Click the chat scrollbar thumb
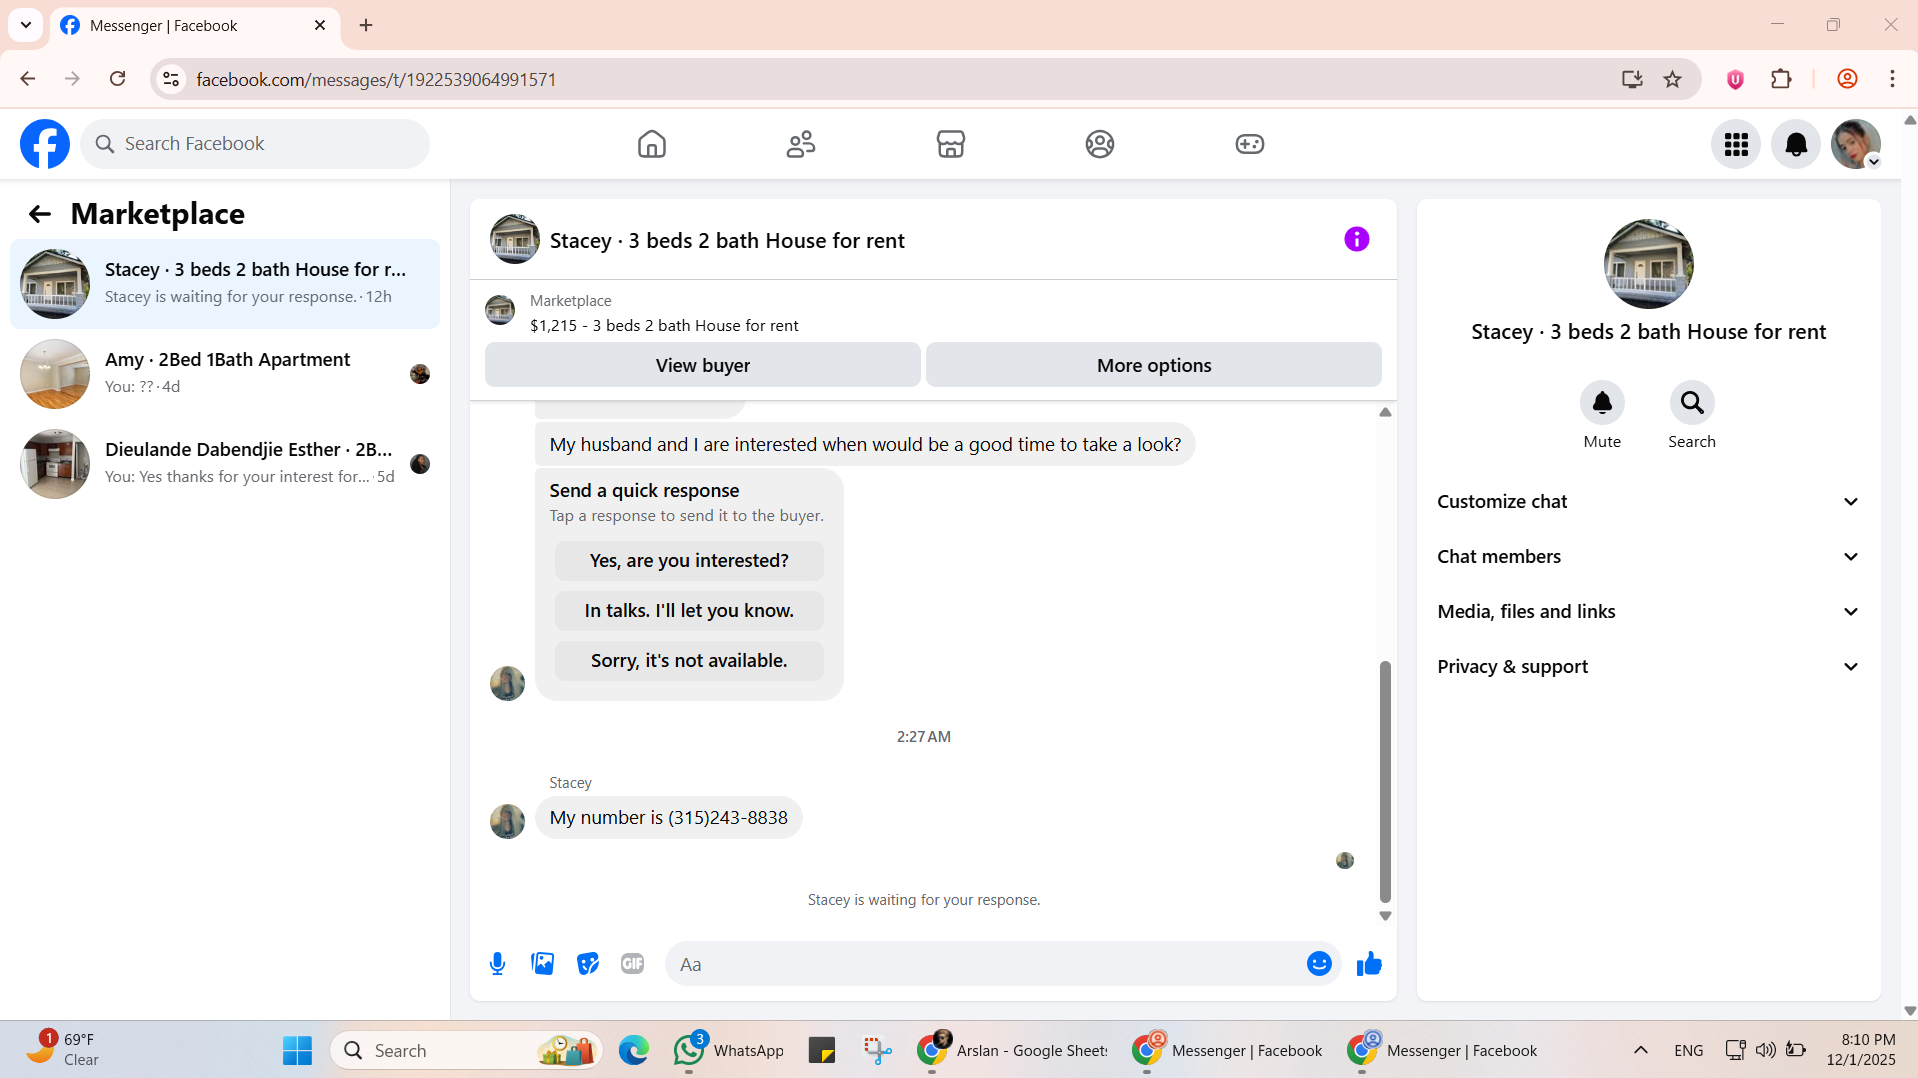This screenshot has height=1078, width=1918. pos(1385,781)
